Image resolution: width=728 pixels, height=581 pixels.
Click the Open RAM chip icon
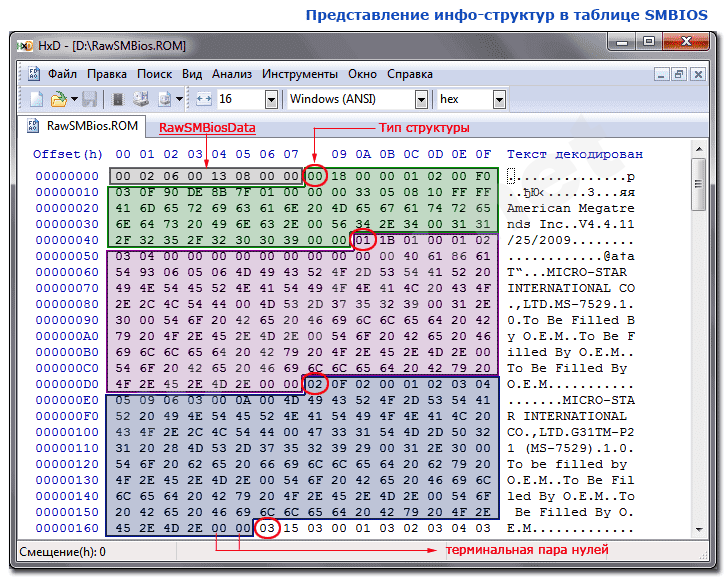tap(118, 99)
